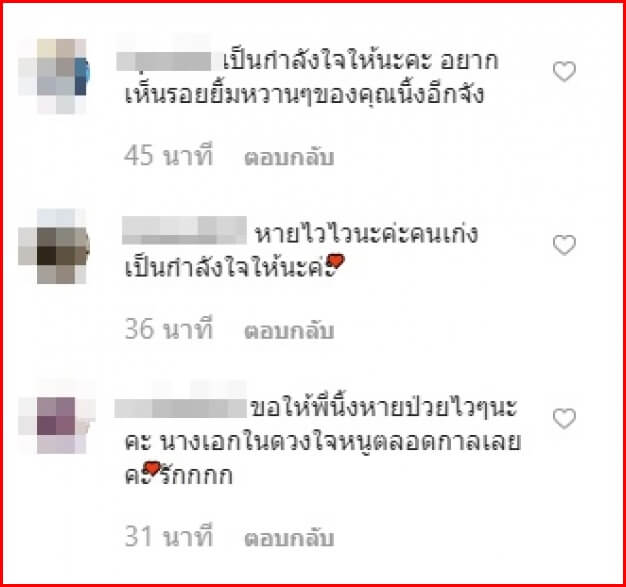Click the red heart emoji after เป็นกำลังใจให้นะค่ะ
Image resolution: width=626 pixels, height=587 pixels.
[x=335, y=262]
